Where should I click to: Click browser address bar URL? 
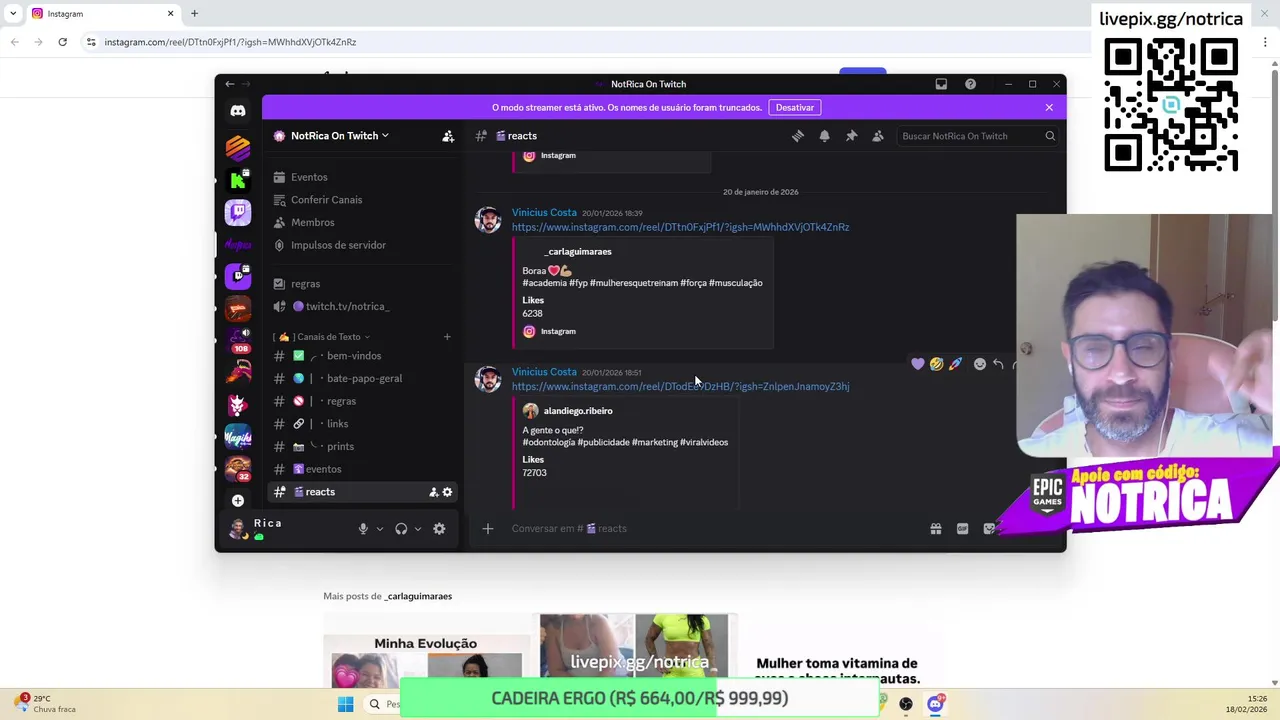[x=230, y=42]
